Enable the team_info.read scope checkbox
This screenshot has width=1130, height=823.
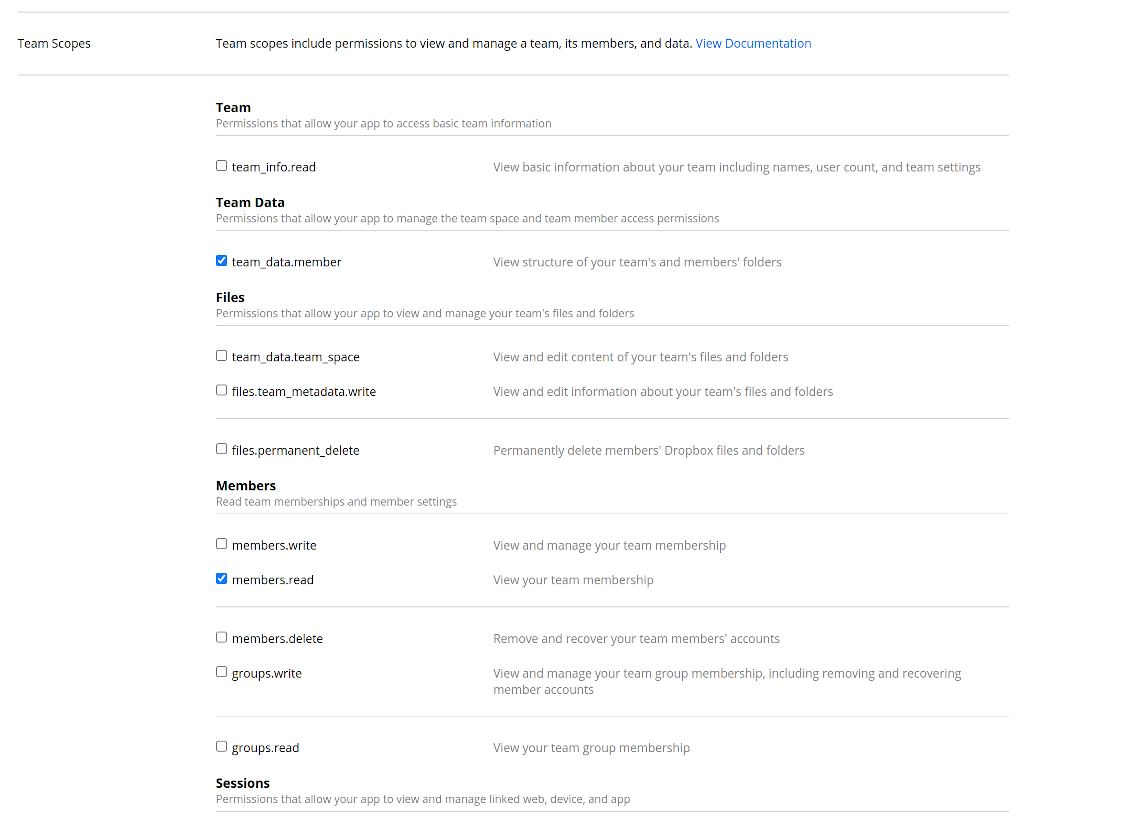point(222,166)
